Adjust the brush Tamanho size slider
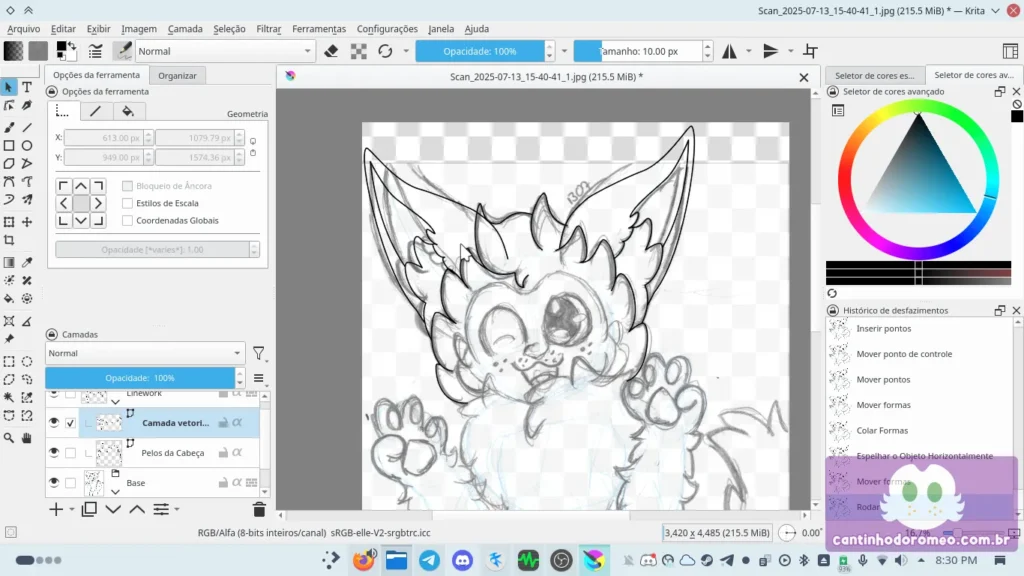The image size is (1024, 576). click(x=638, y=51)
